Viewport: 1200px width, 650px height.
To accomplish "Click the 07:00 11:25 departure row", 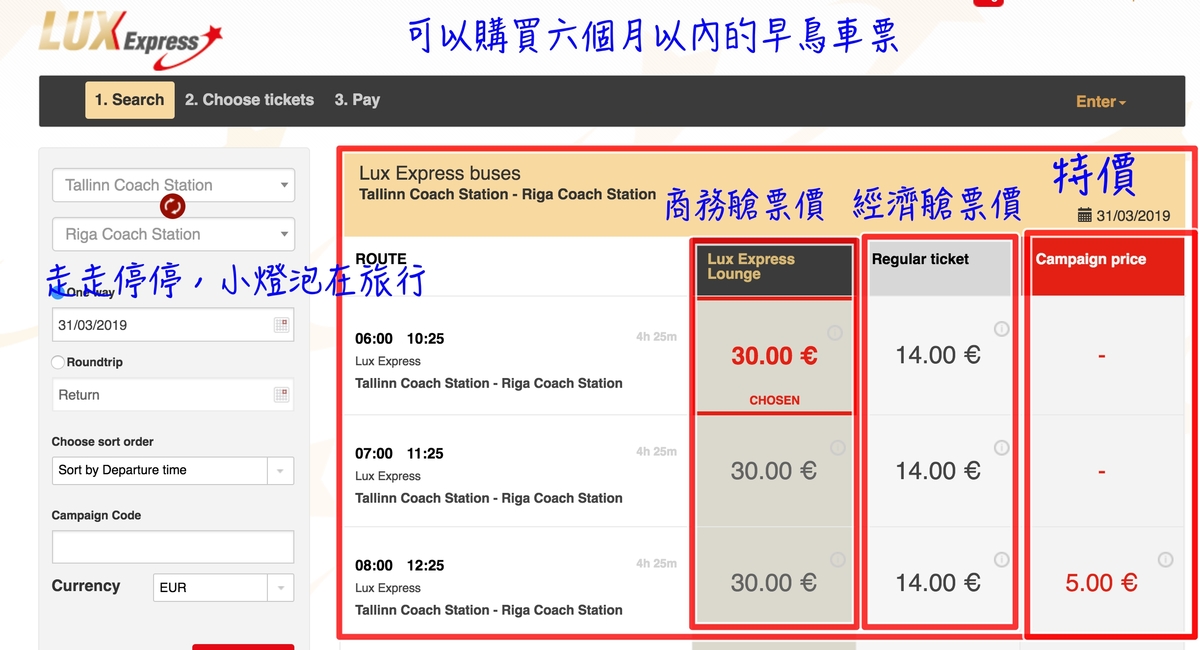I will pyautogui.click(x=515, y=471).
